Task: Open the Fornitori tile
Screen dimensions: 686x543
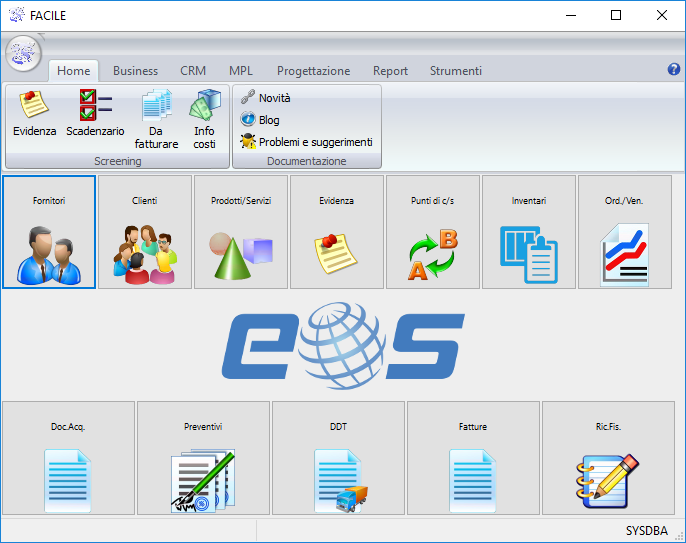Action: (x=49, y=232)
